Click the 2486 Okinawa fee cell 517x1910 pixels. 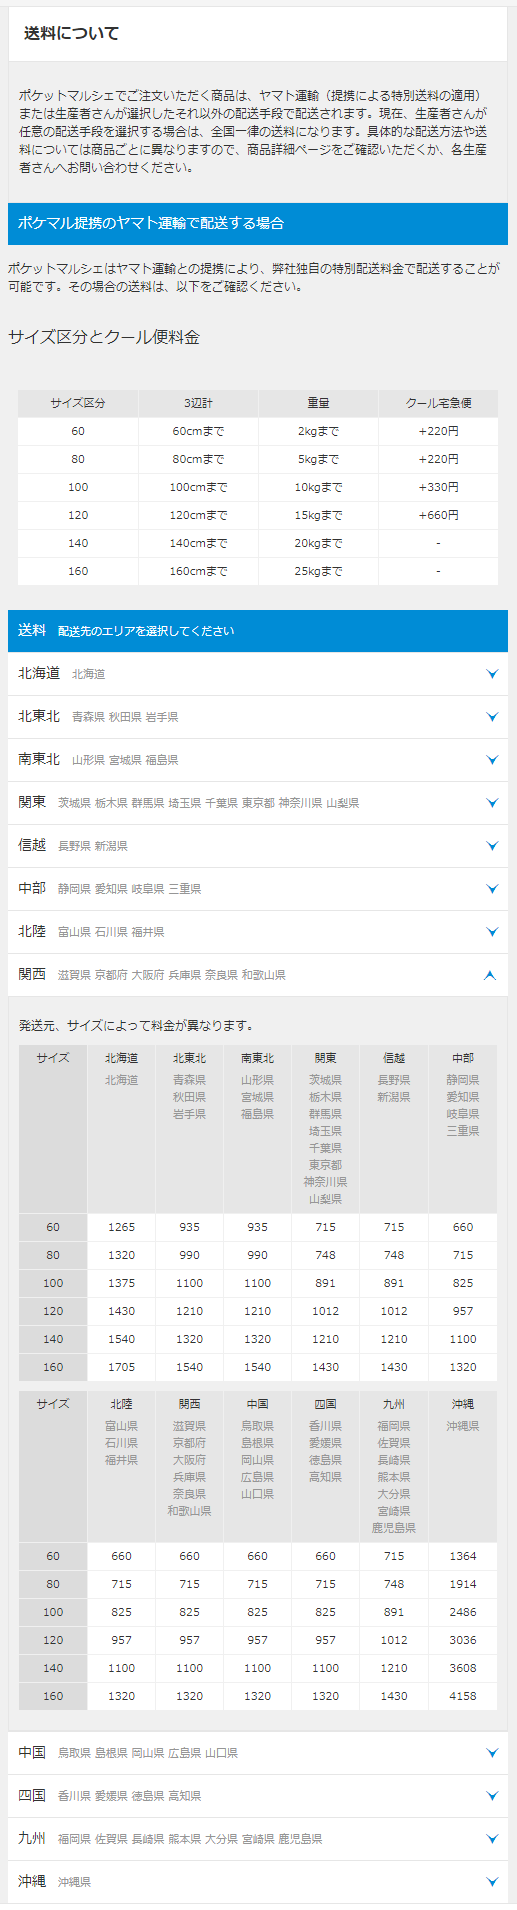point(463,1612)
